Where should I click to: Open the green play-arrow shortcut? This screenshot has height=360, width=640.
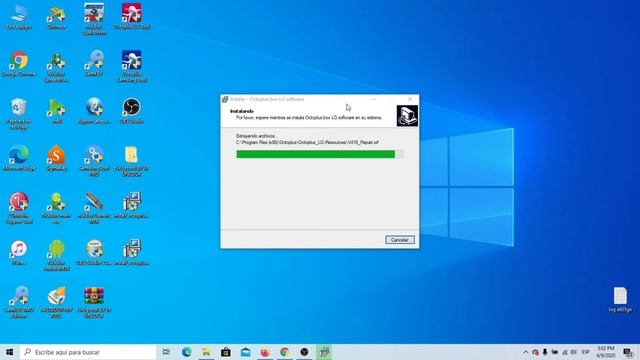pos(57,111)
